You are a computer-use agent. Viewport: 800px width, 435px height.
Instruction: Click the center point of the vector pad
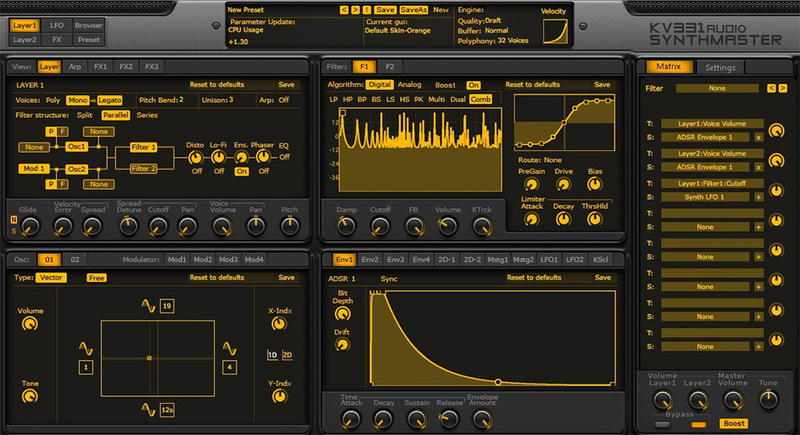[148, 357]
